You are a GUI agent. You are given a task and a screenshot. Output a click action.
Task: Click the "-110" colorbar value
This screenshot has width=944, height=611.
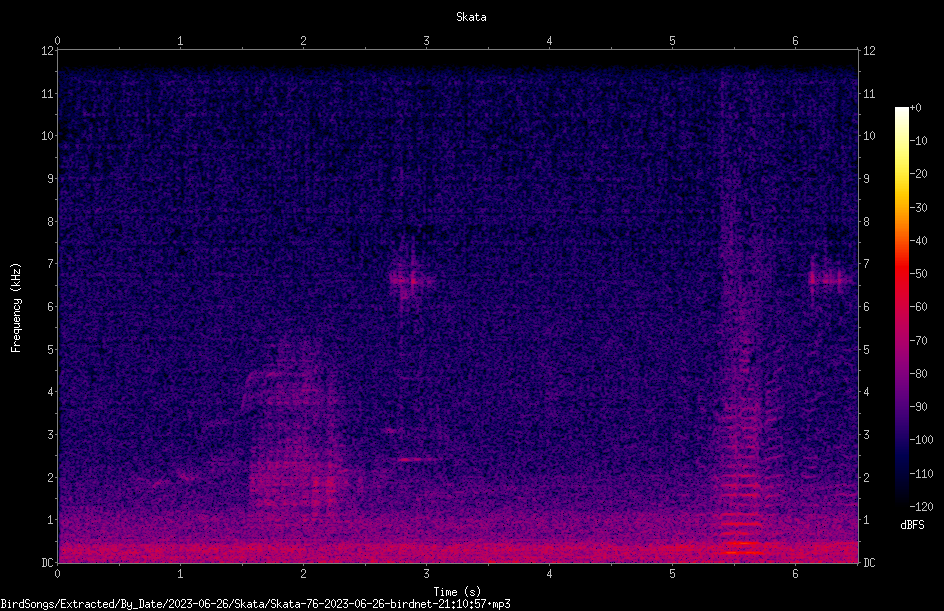pos(921,474)
